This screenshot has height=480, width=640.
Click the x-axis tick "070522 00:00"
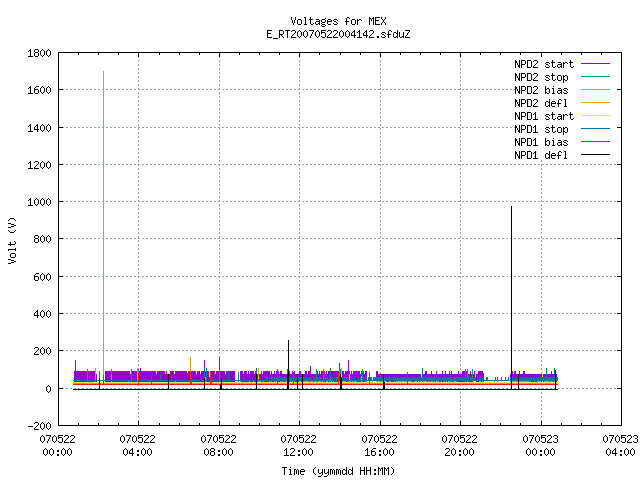[58, 446]
